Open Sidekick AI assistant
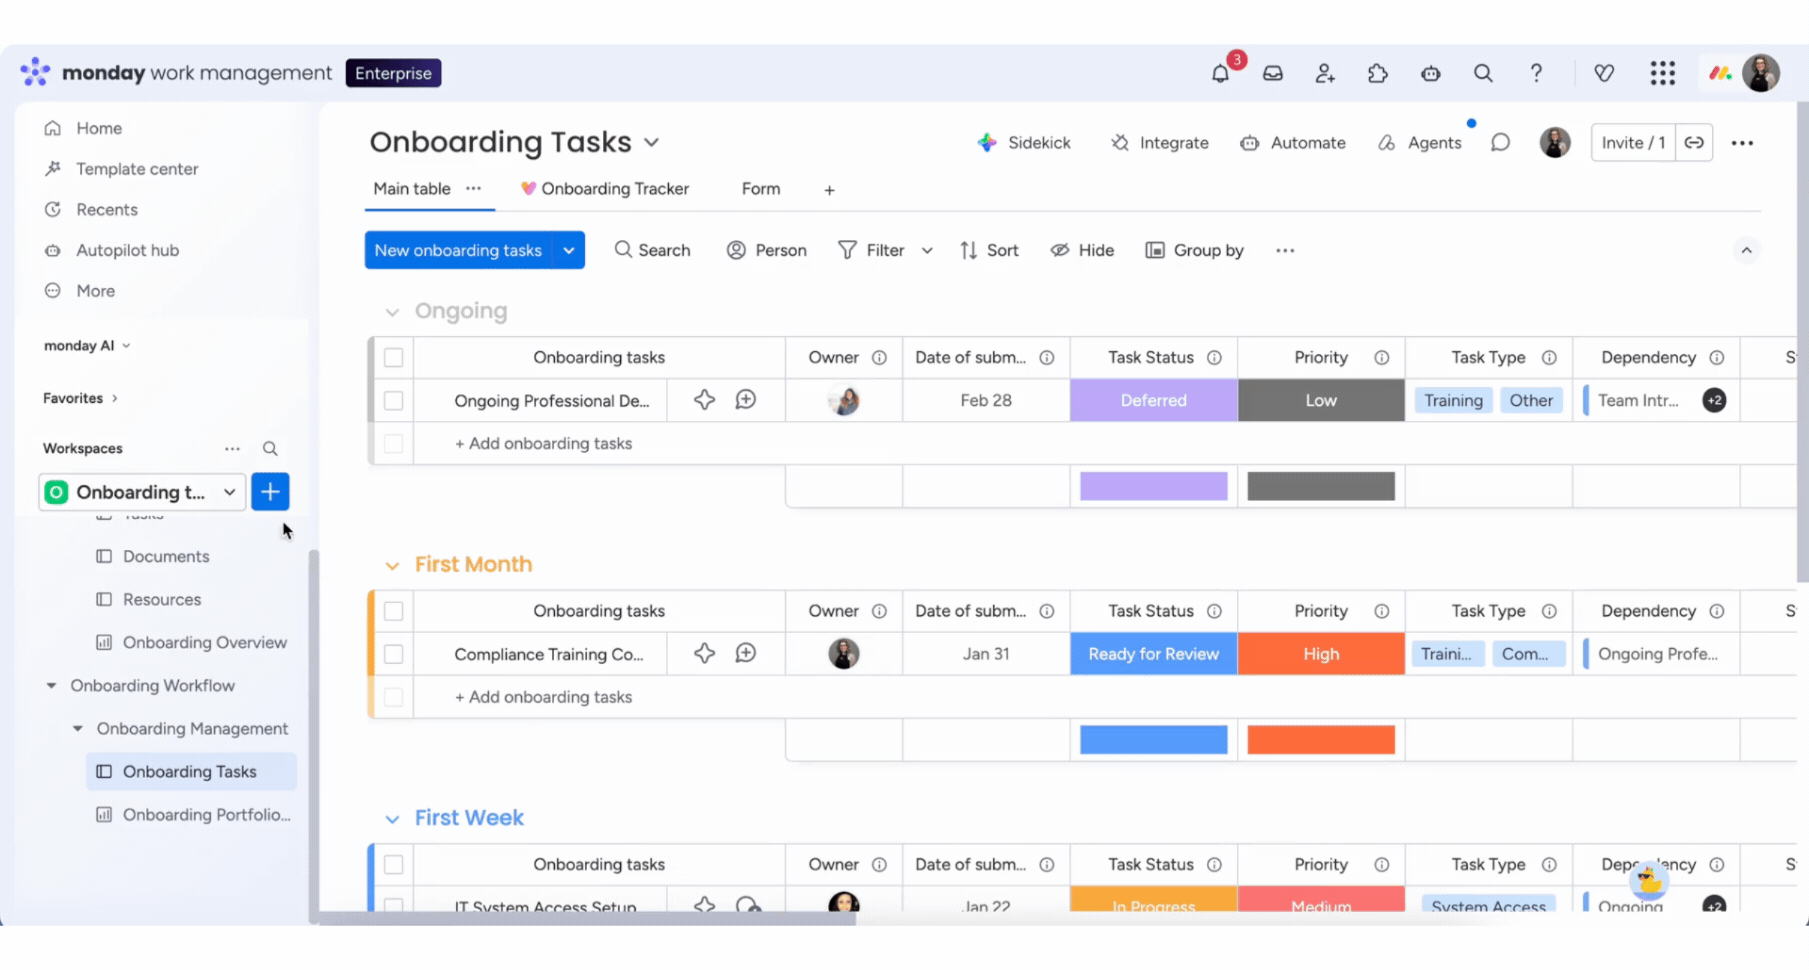1809x970 pixels. click(x=1024, y=143)
